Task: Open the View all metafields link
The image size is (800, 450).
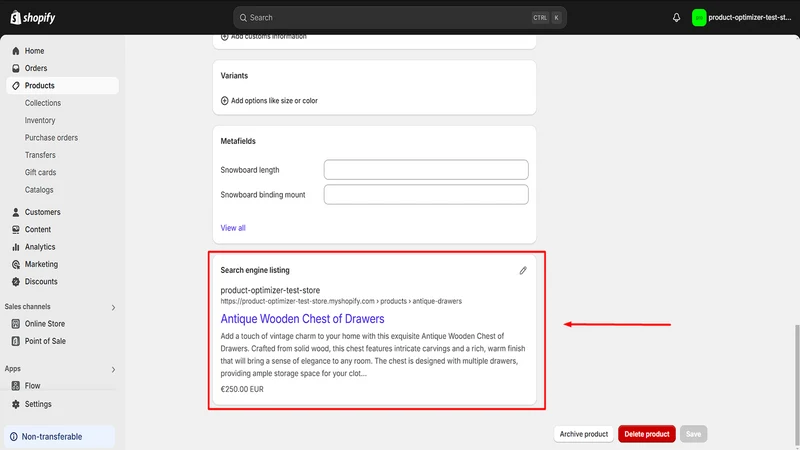Action: [x=233, y=228]
